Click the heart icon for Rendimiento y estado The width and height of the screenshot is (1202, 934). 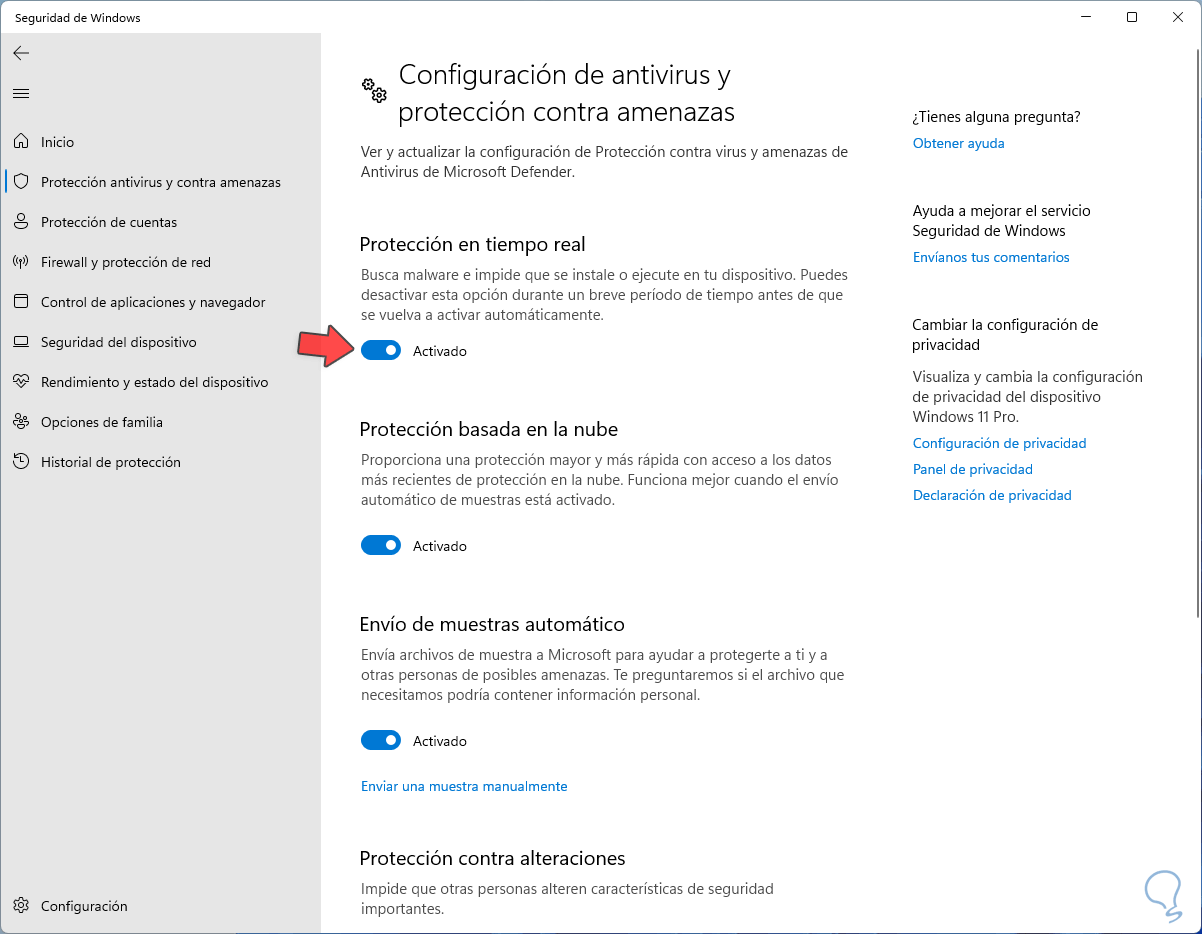pyautogui.click(x=21, y=382)
